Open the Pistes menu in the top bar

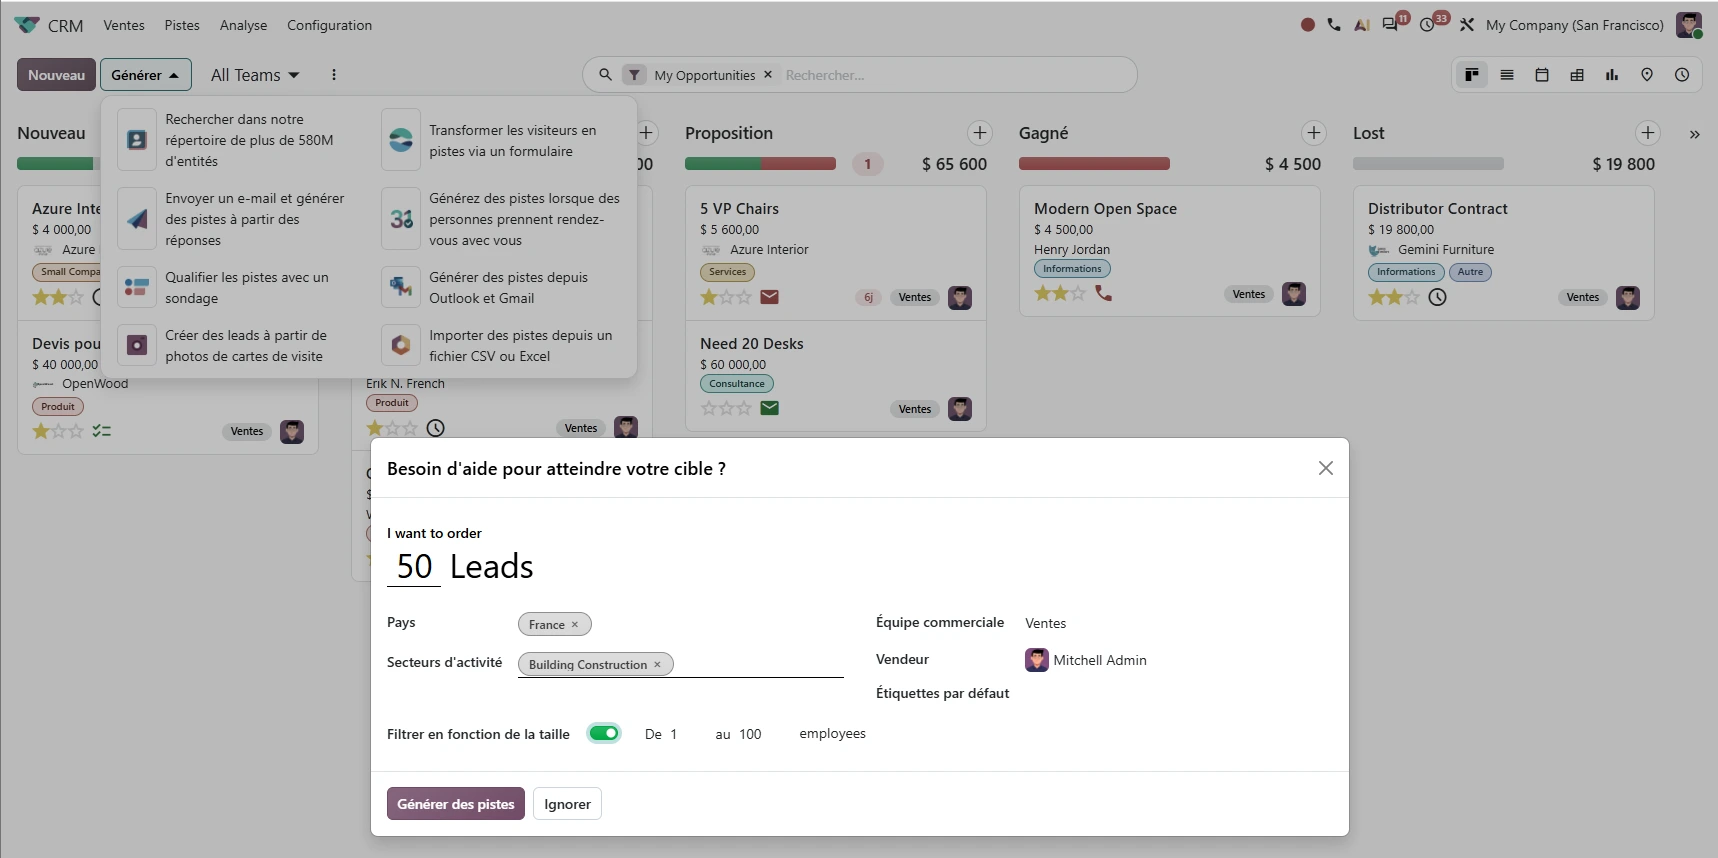coord(182,25)
